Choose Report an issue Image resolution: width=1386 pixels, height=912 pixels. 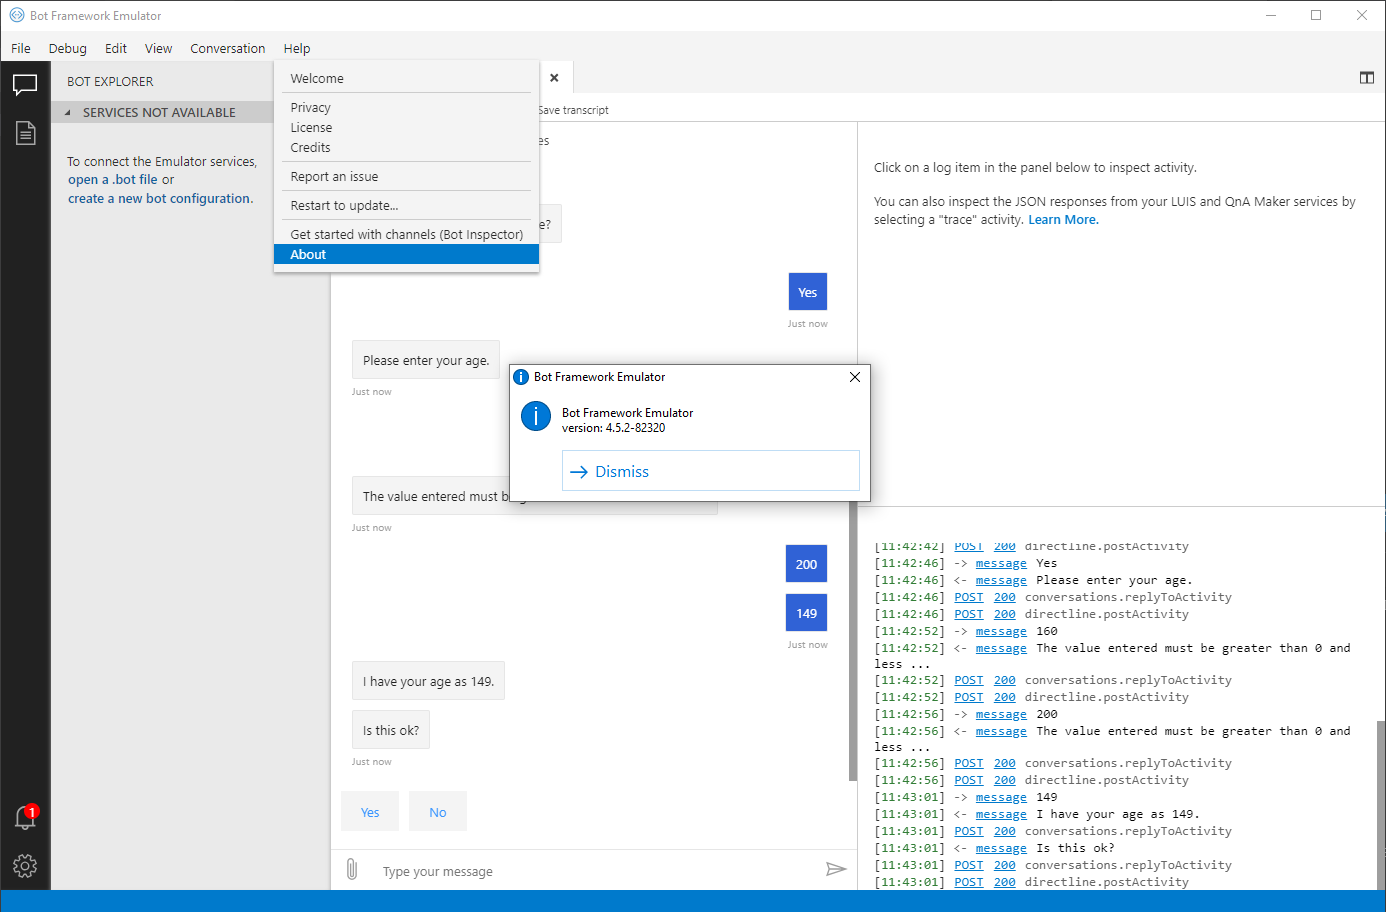coord(406,176)
